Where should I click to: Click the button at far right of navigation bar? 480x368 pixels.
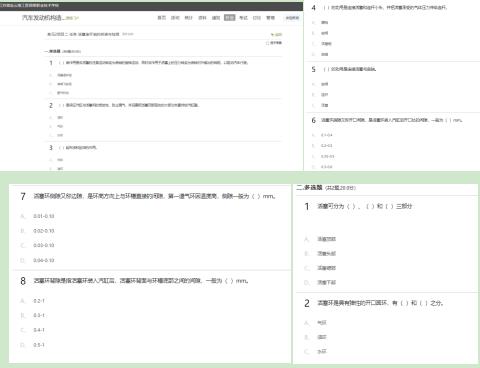[292, 18]
